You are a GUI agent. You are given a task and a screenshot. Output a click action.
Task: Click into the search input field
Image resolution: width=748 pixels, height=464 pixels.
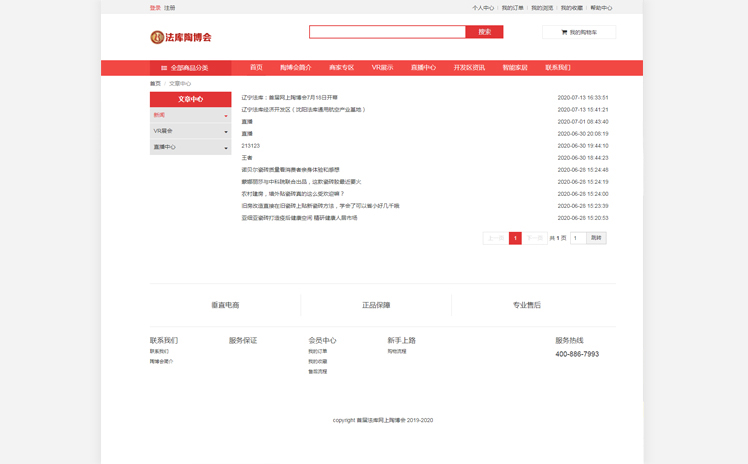point(387,32)
